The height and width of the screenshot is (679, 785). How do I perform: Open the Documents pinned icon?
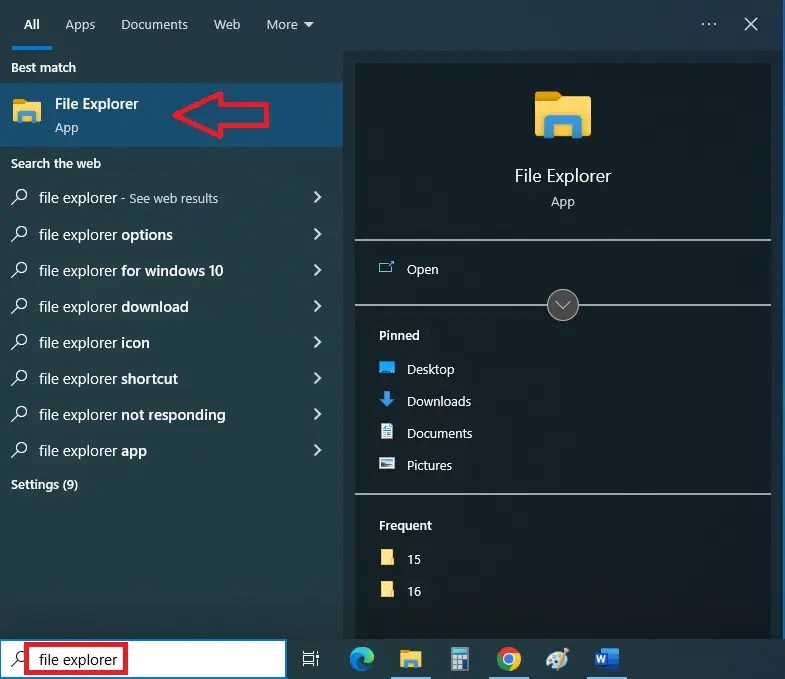(386, 431)
